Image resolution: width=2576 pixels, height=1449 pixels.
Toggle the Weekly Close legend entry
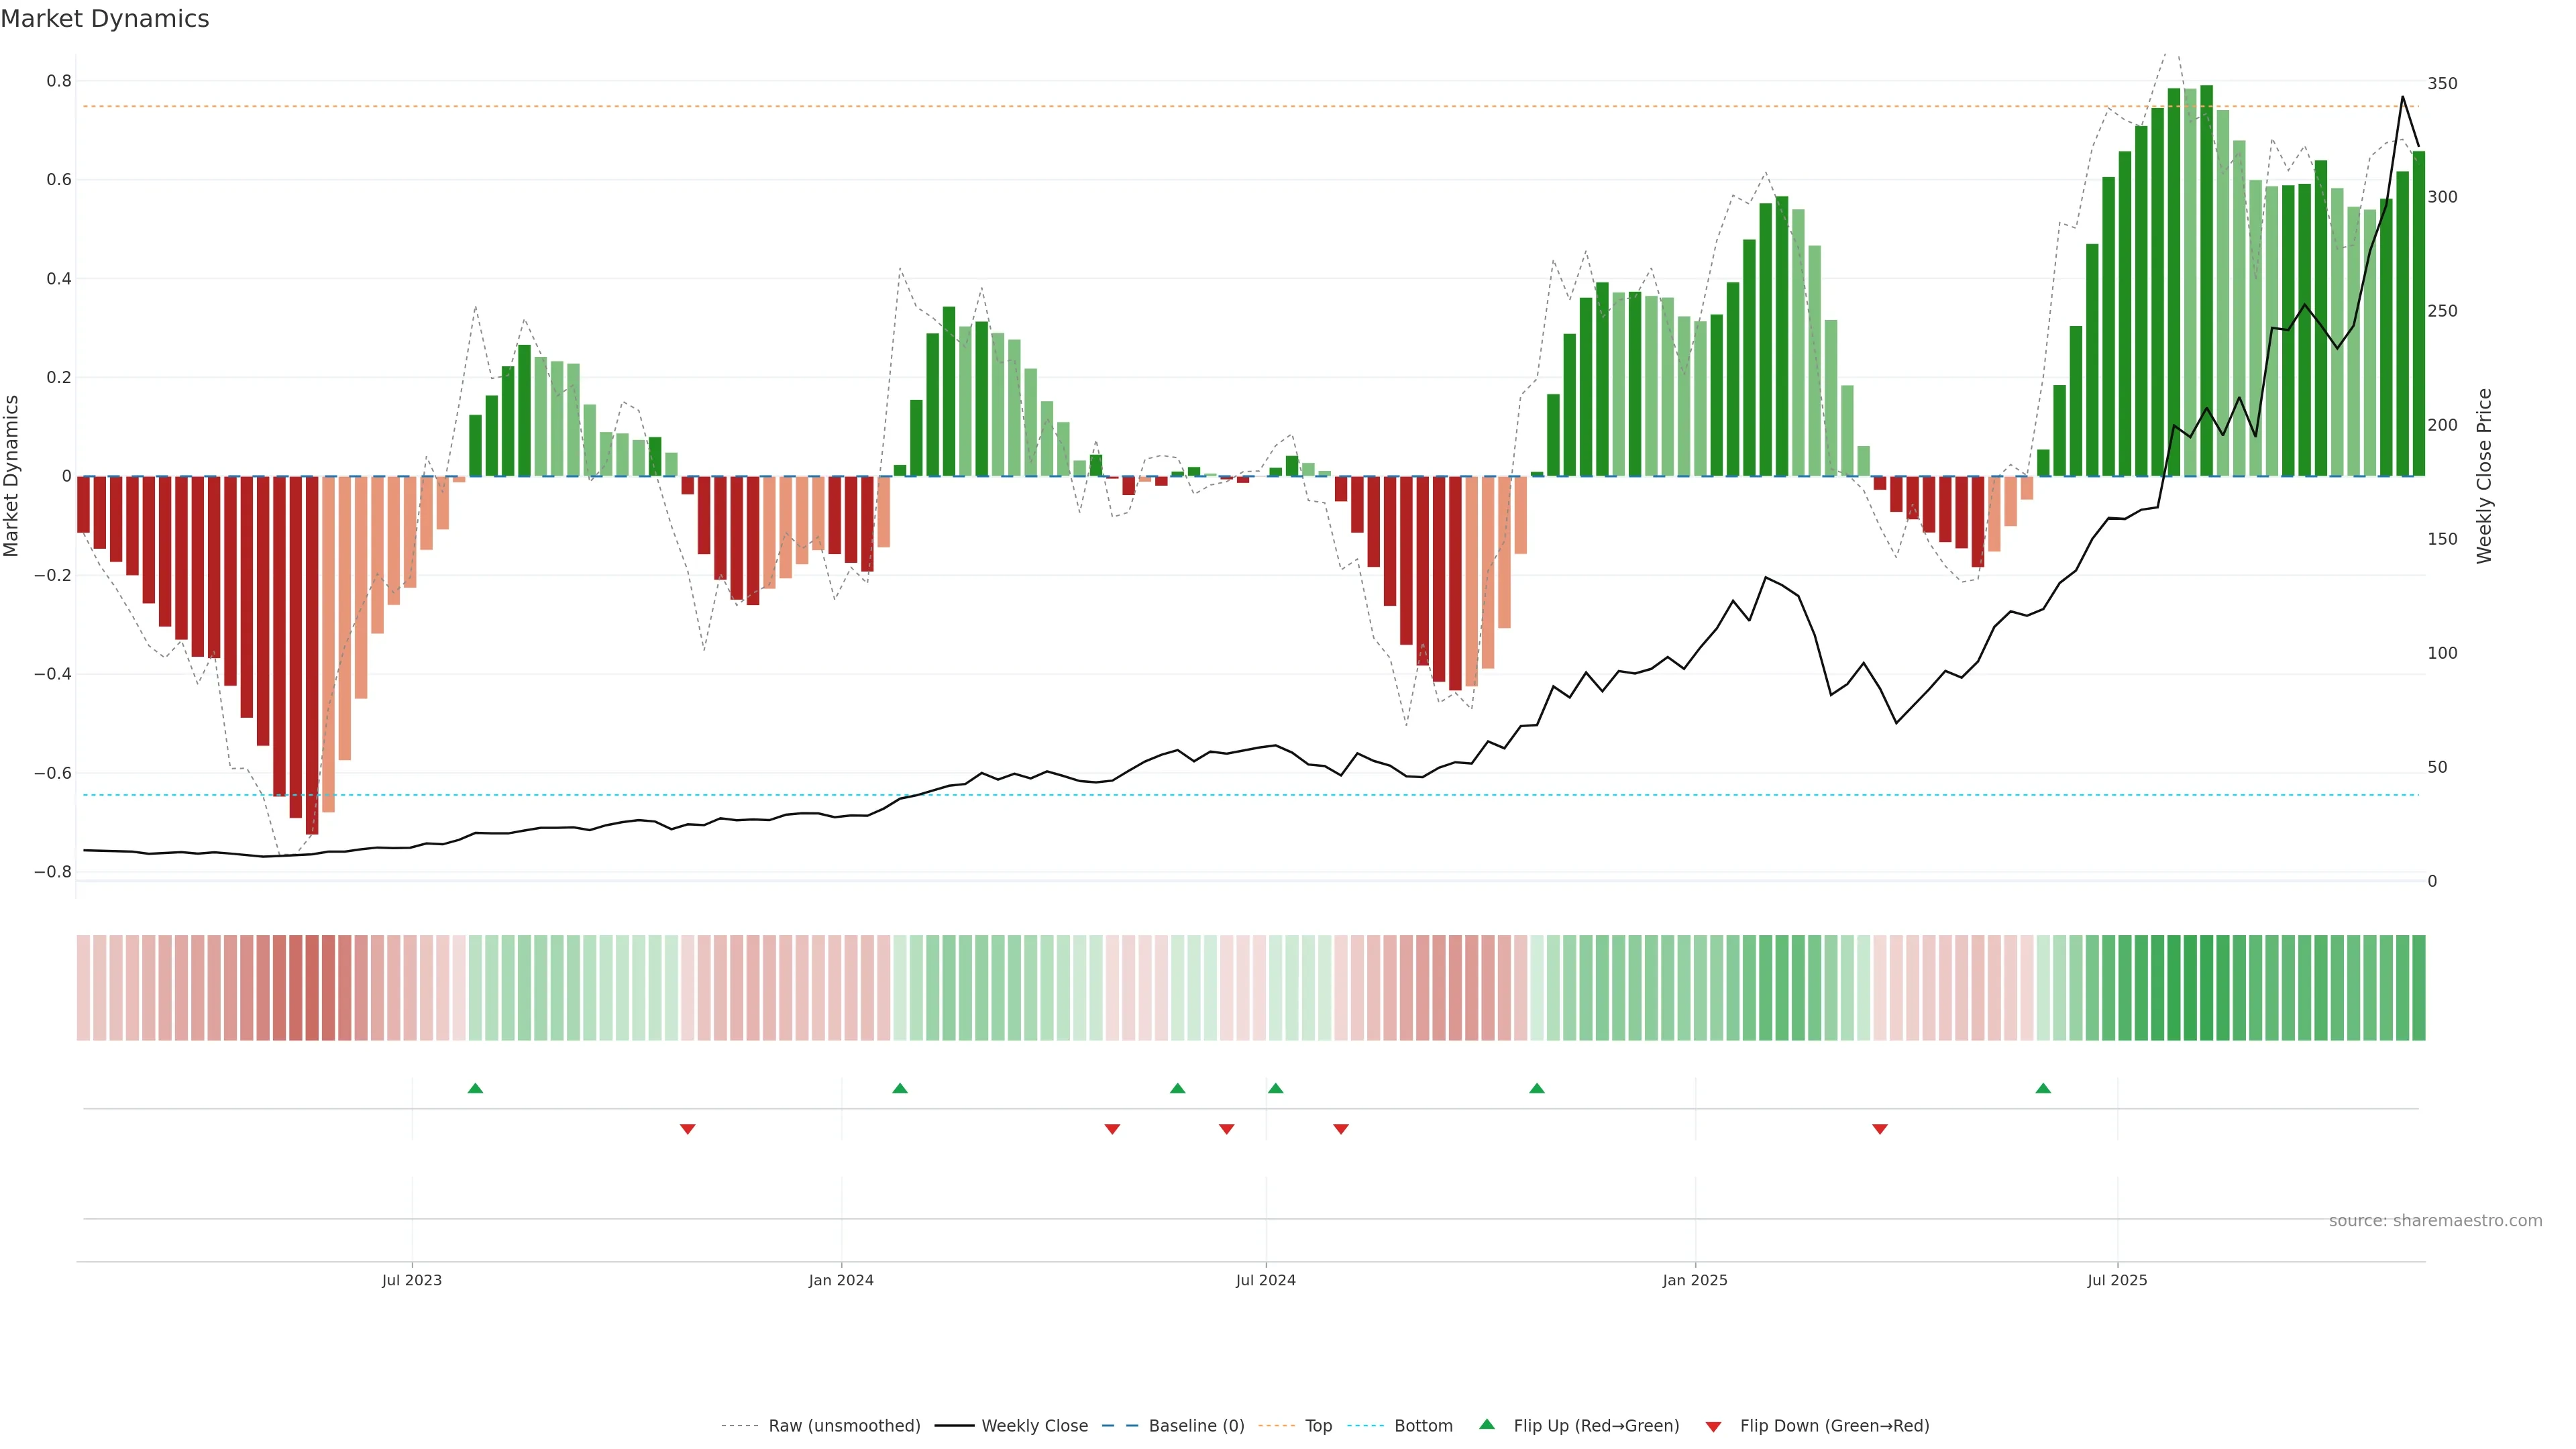point(1034,1425)
